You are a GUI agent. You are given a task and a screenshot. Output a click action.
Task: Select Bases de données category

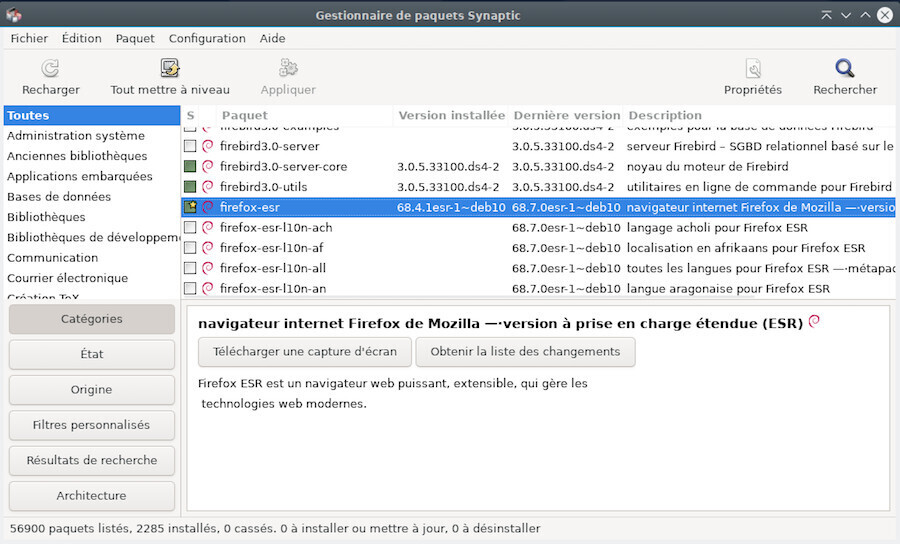[x=59, y=196]
